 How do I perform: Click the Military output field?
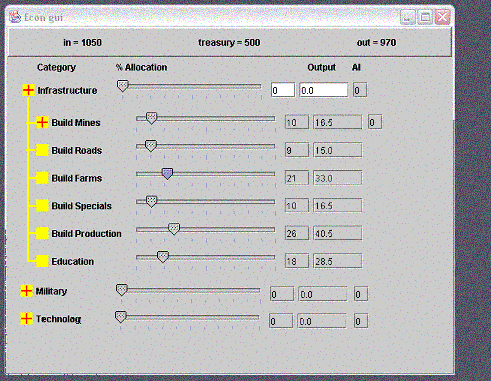pos(323,294)
